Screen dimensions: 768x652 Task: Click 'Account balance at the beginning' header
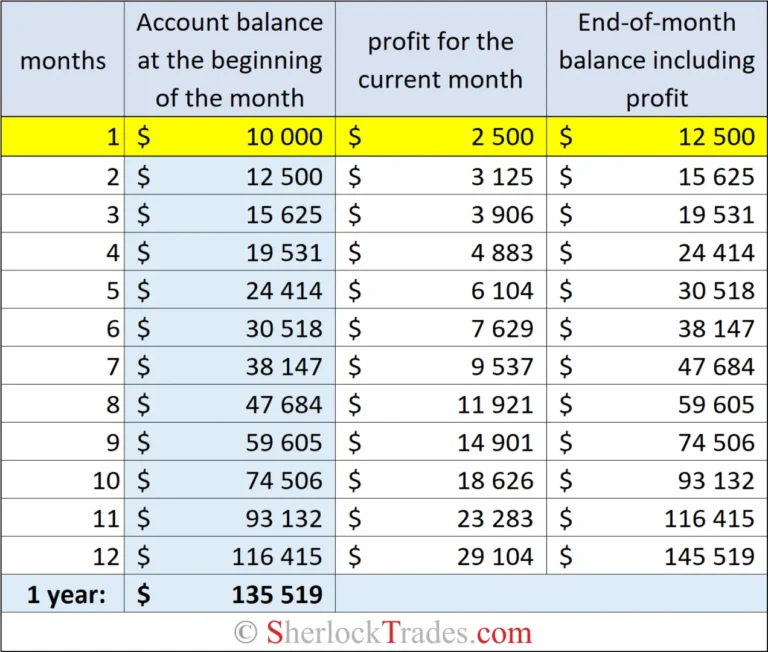pos(230,60)
